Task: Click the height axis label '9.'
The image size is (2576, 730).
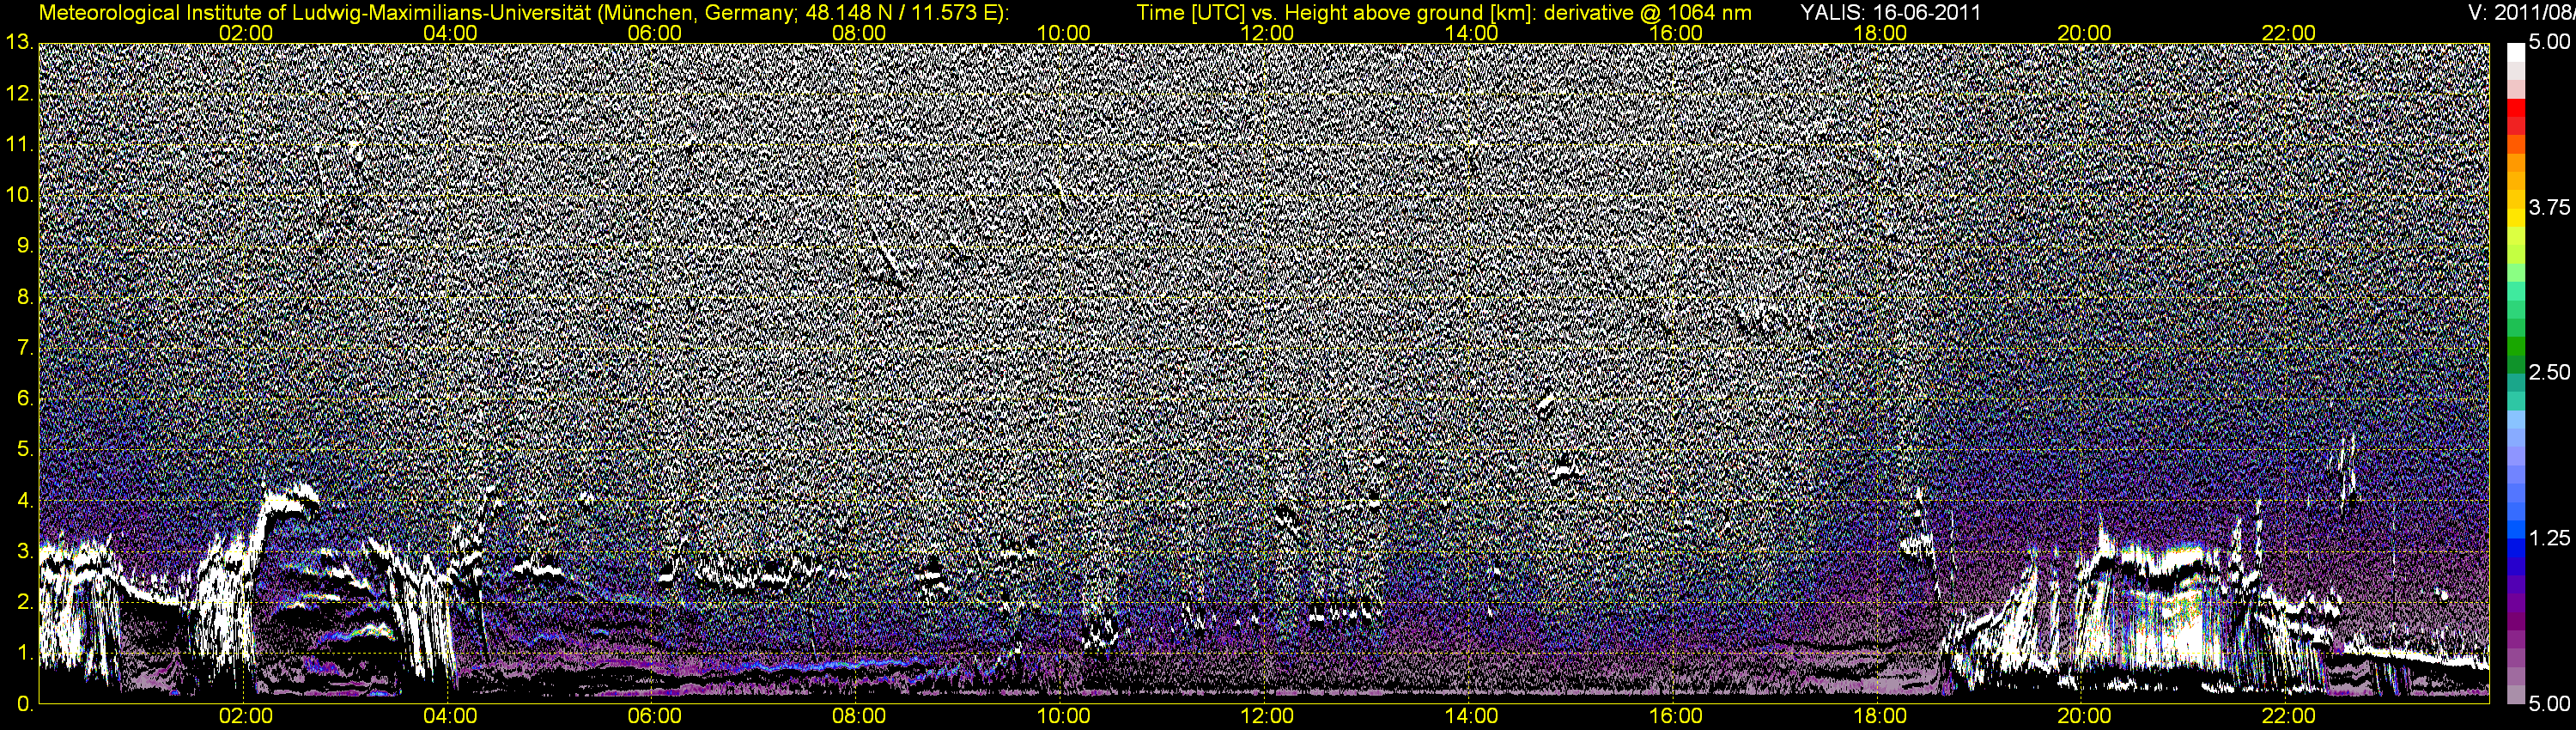Action: (x=25, y=246)
